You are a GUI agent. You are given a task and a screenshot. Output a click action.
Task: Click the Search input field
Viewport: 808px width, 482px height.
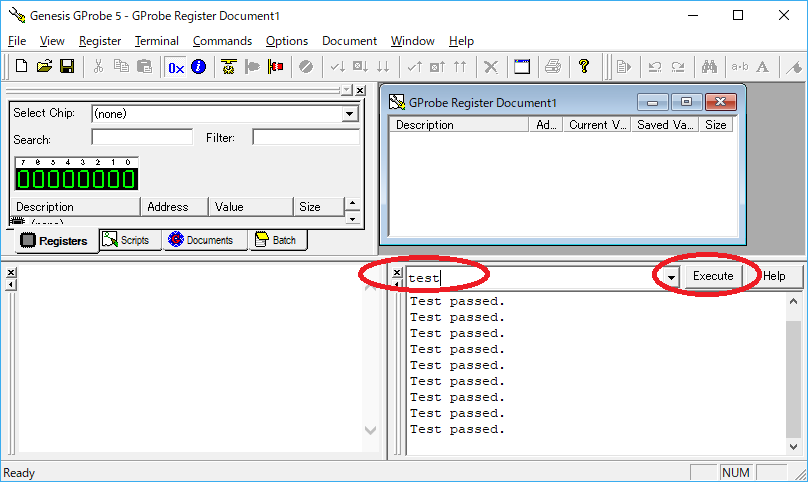142,138
